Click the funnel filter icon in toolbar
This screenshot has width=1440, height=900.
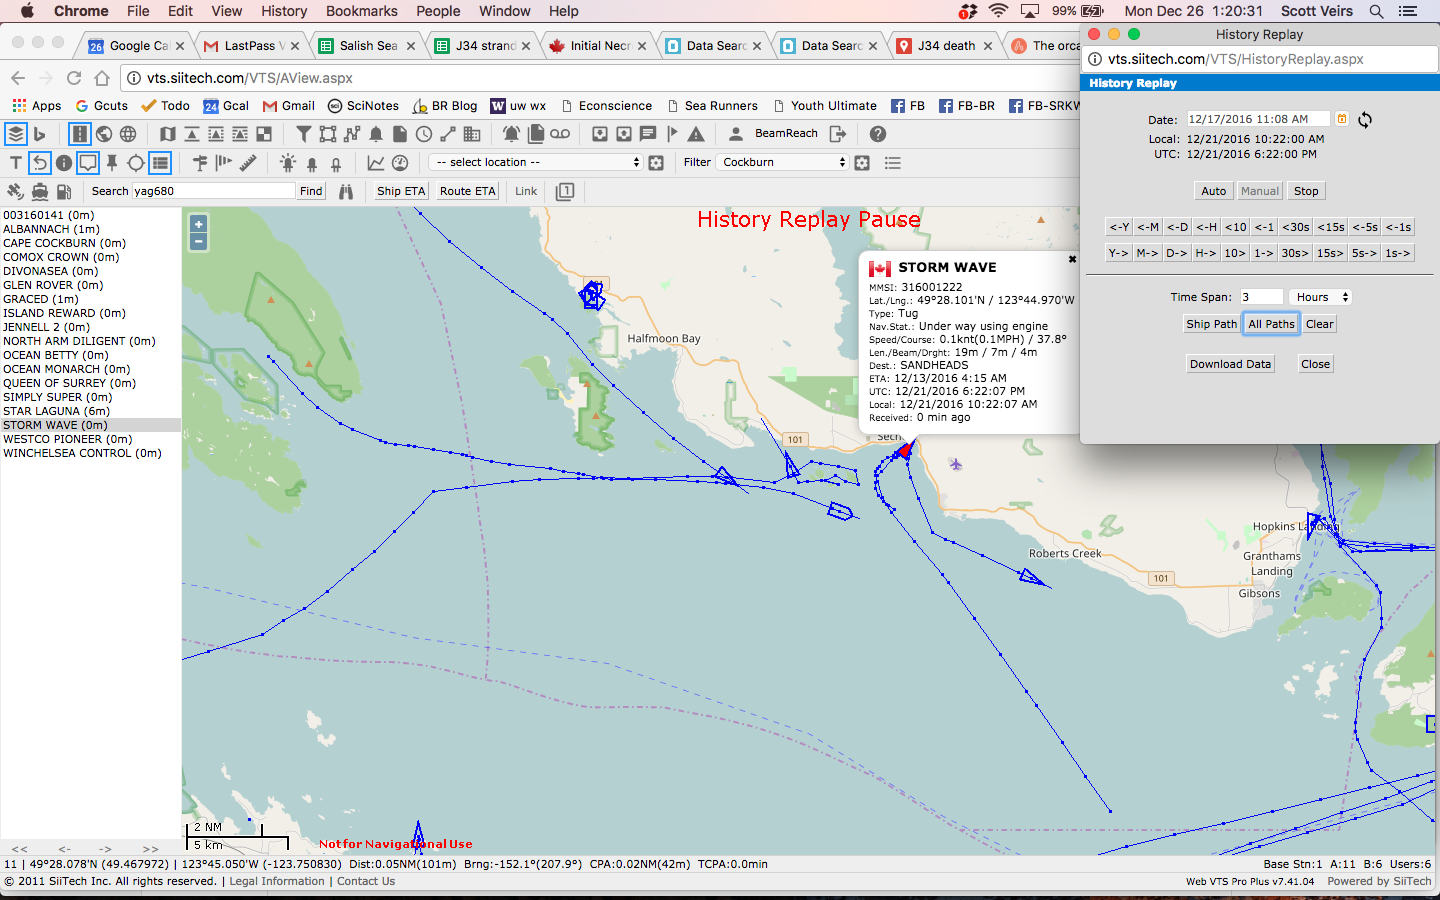point(303,134)
